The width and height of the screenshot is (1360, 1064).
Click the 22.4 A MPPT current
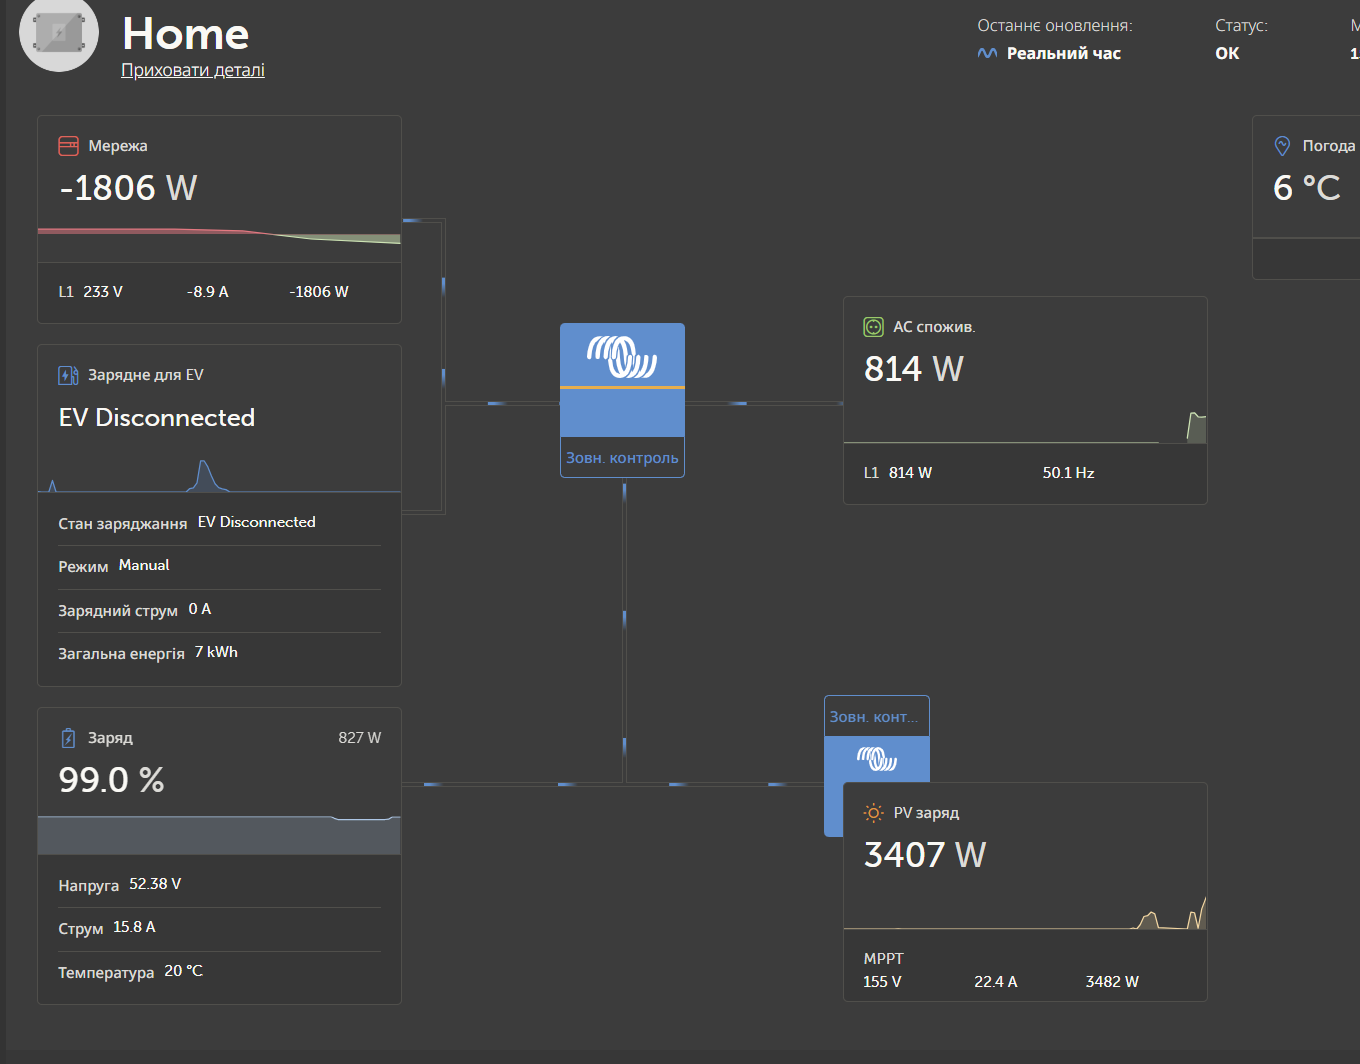[996, 982]
